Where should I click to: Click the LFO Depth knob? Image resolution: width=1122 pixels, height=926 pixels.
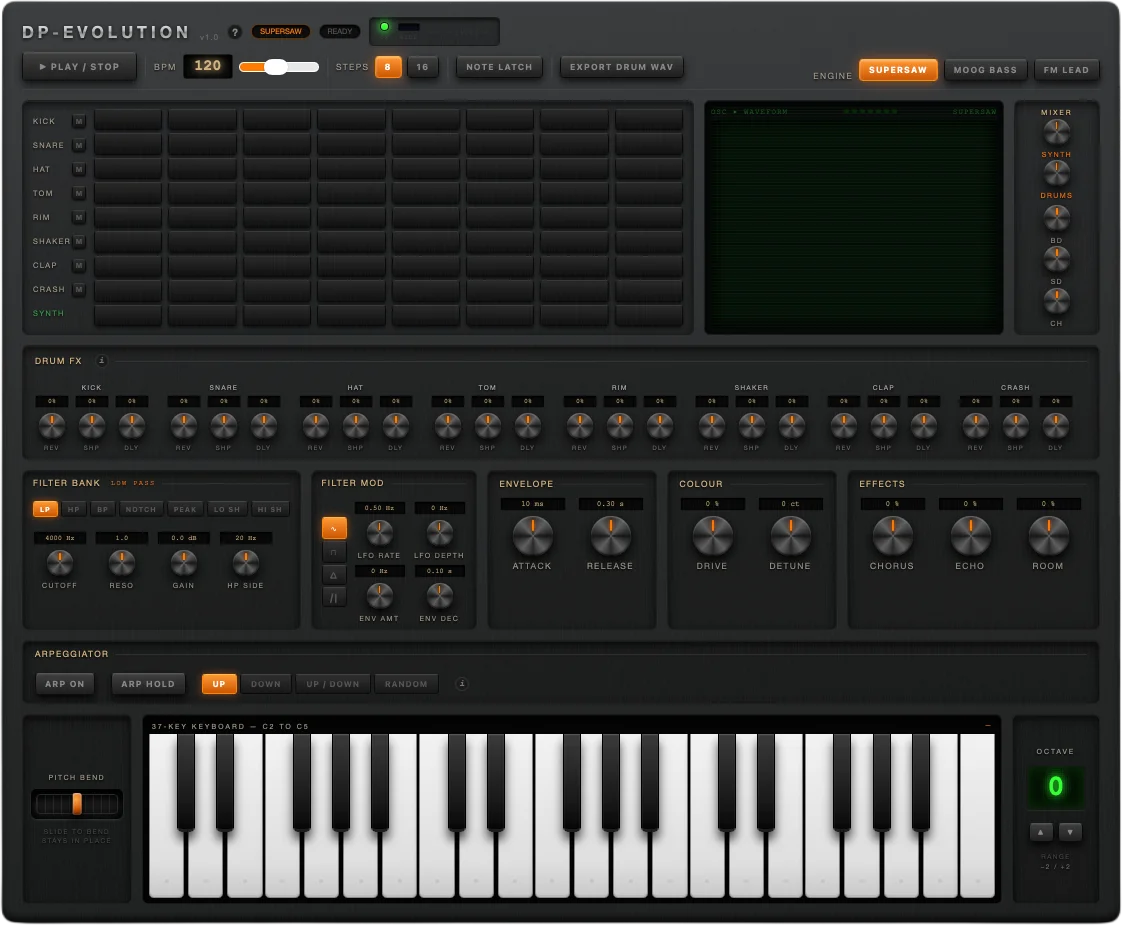(x=439, y=533)
